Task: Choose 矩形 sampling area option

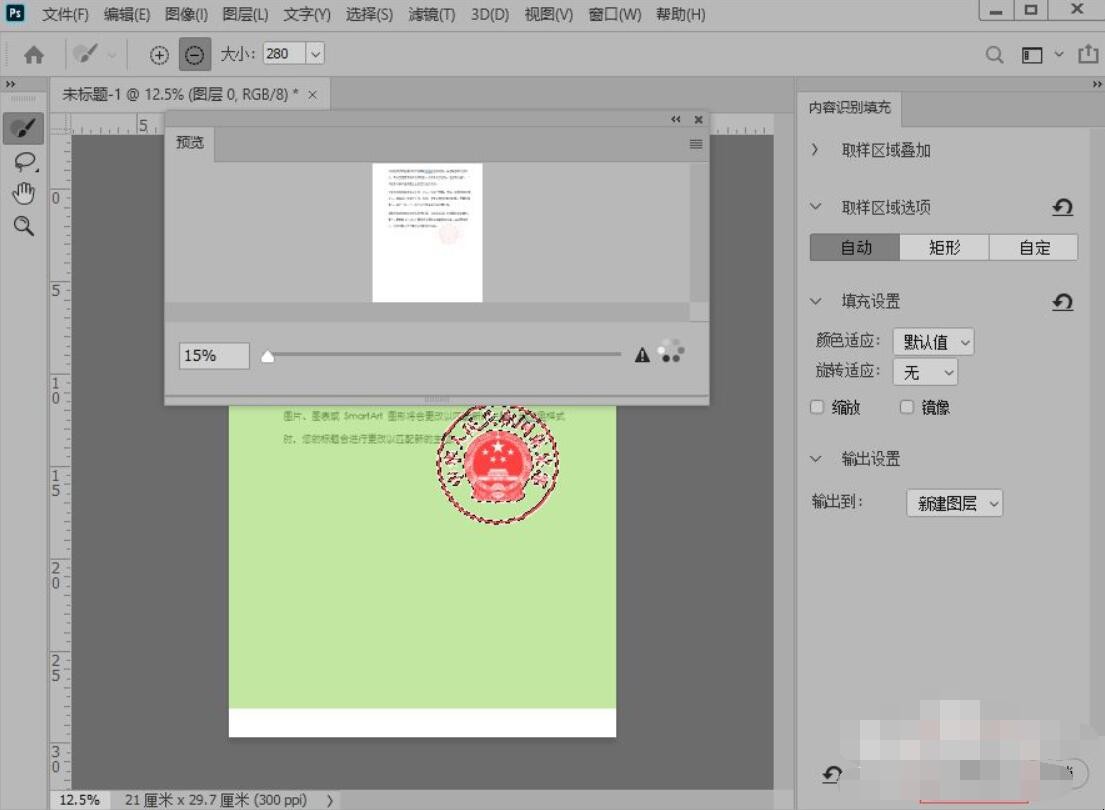Action: pos(944,247)
